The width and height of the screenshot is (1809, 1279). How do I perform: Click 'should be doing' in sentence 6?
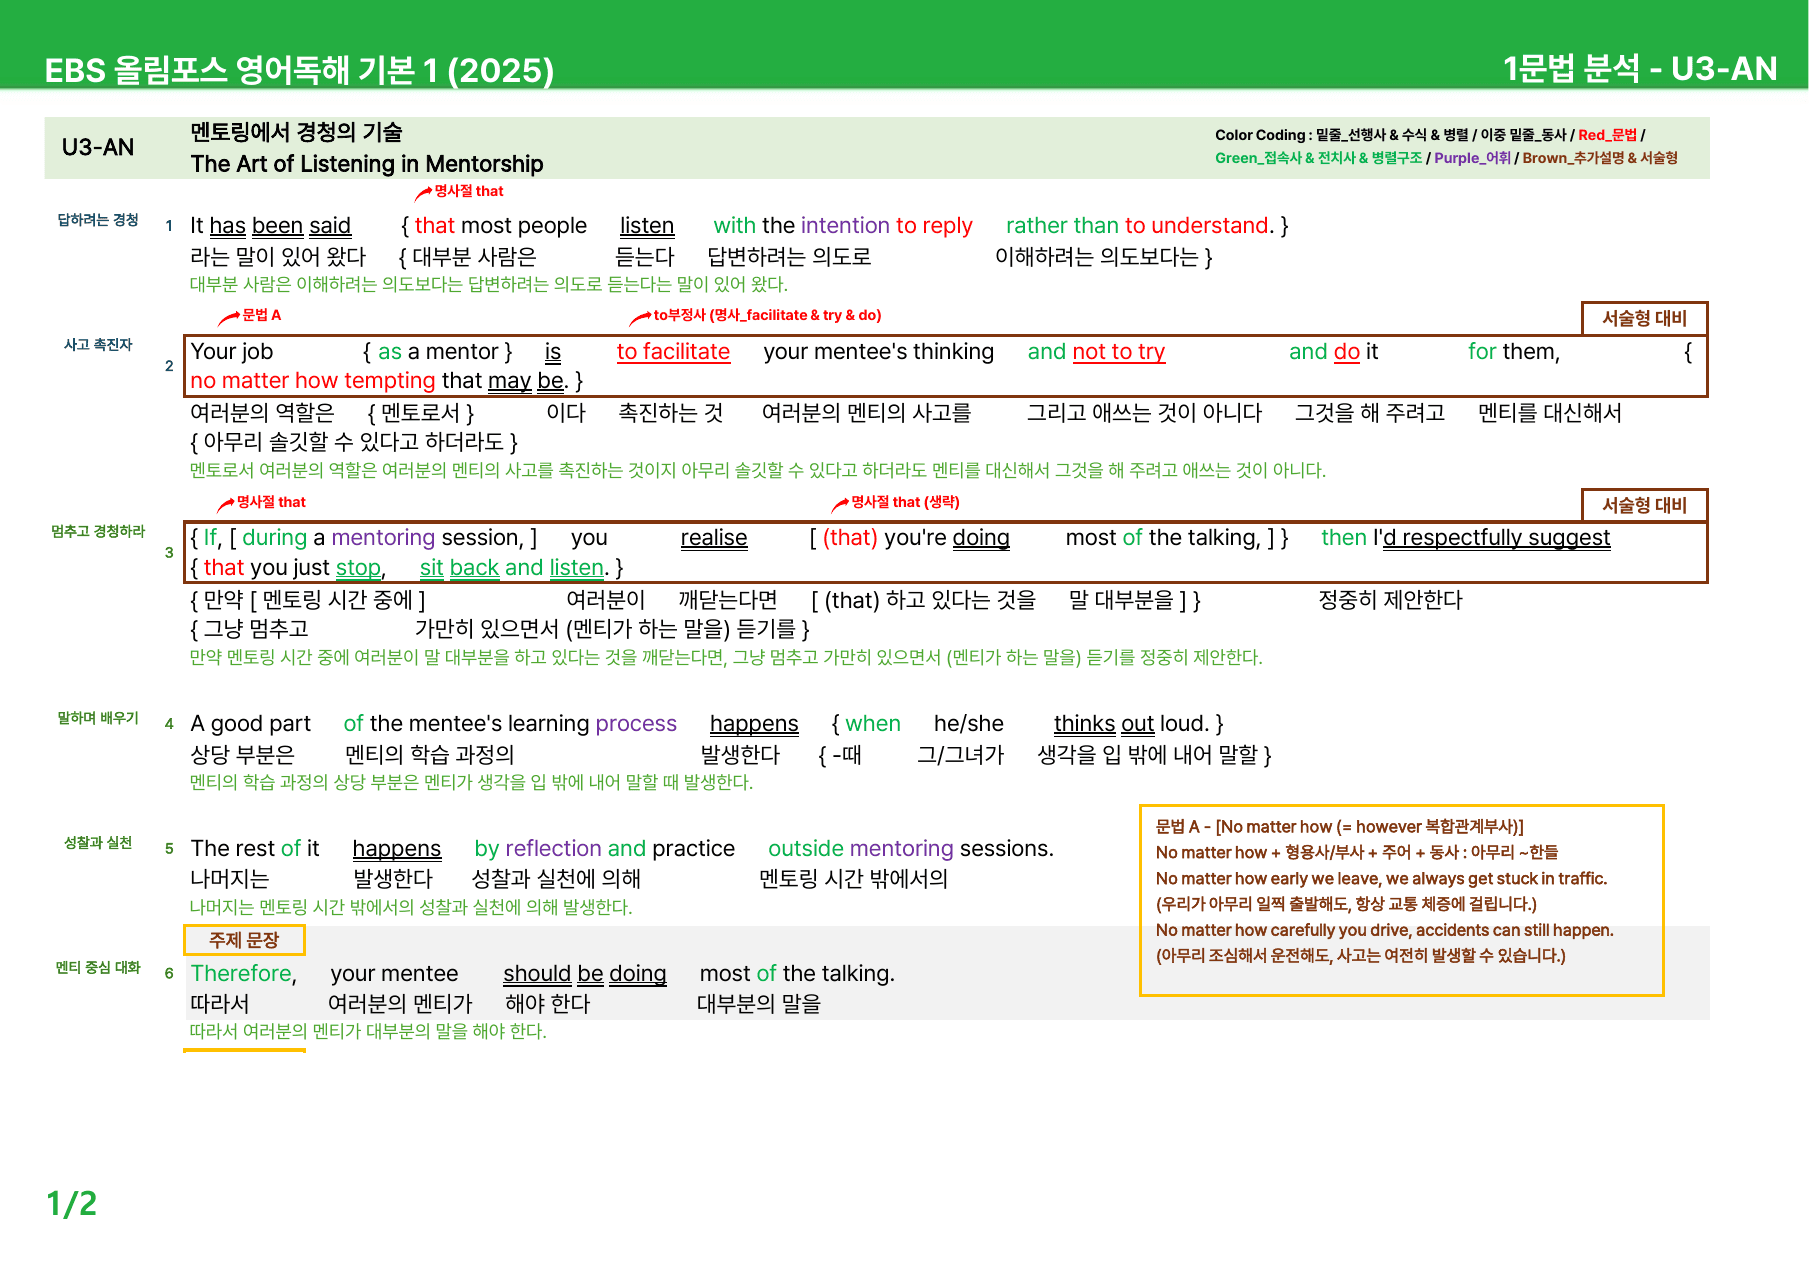click(x=585, y=974)
